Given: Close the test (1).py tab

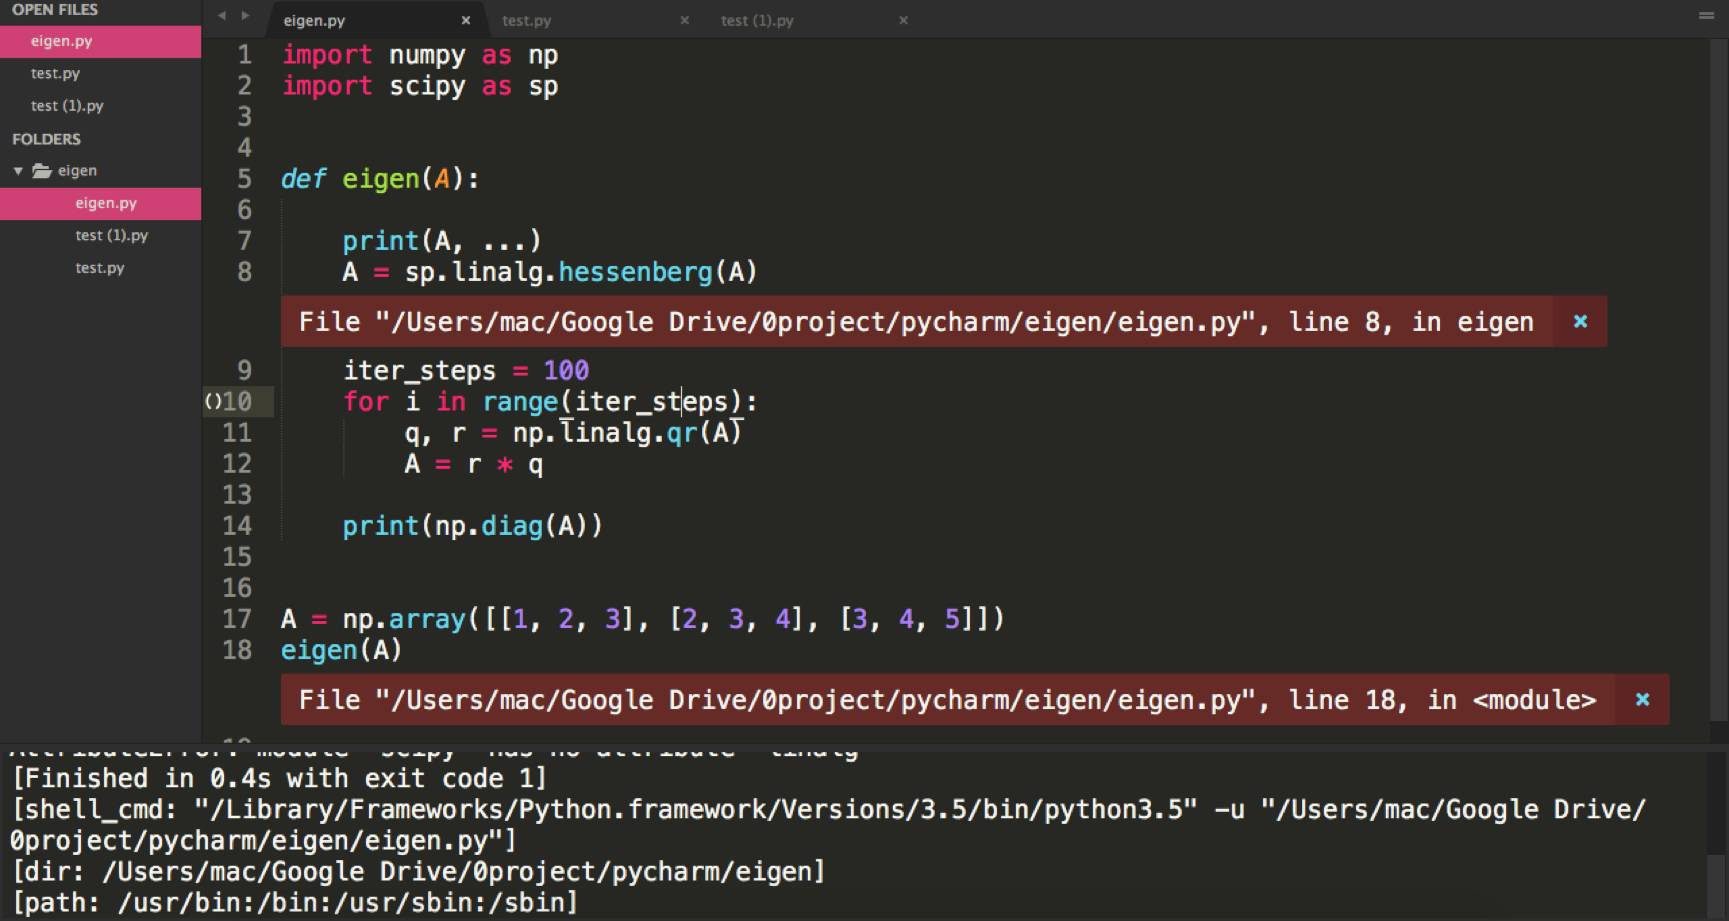Looking at the screenshot, I should tap(903, 20).
